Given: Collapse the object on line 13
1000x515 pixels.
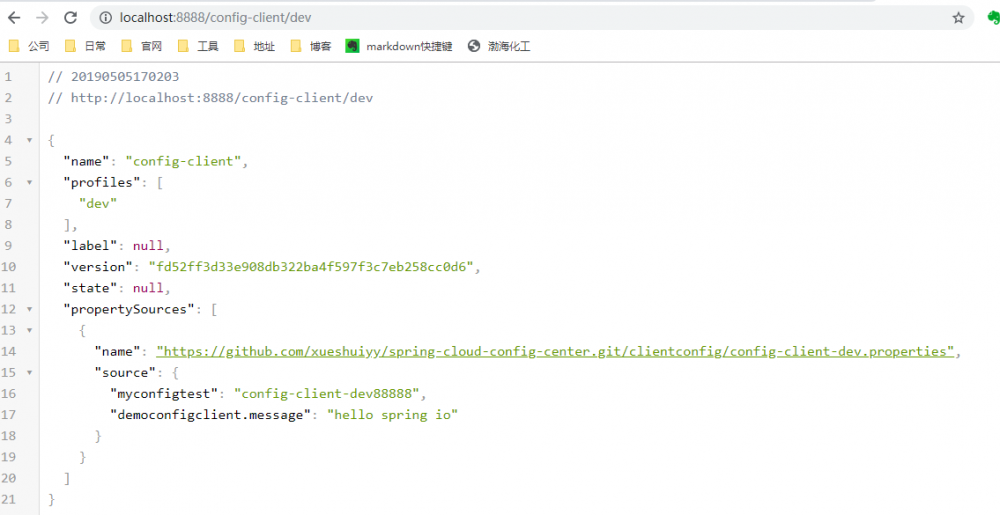Looking at the screenshot, I should 29,330.
